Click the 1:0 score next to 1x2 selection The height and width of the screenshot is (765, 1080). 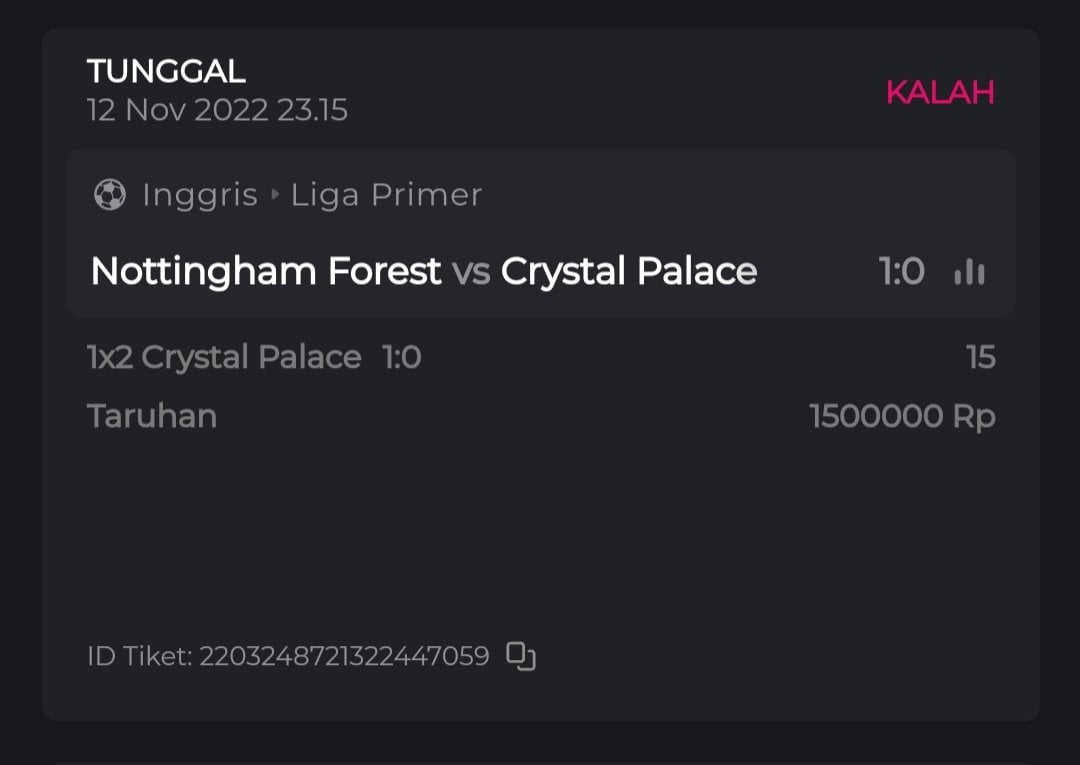click(x=402, y=357)
